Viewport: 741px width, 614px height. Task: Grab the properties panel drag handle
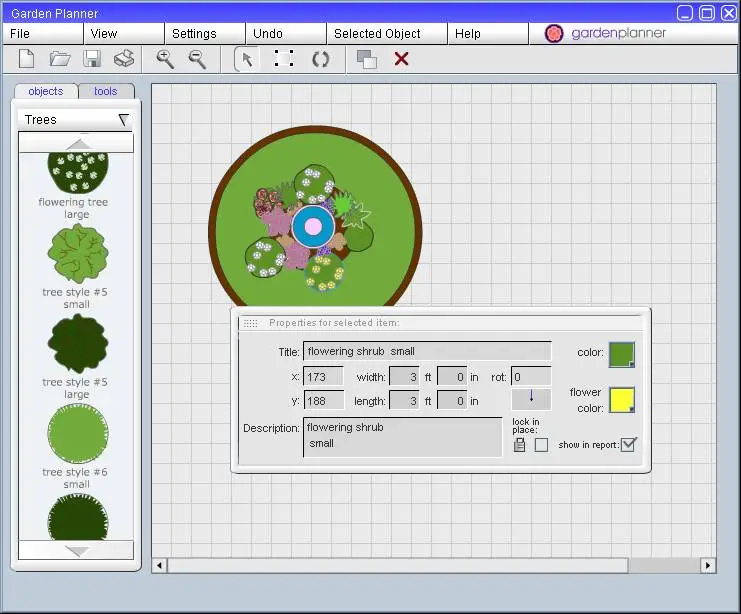pyautogui.click(x=250, y=323)
